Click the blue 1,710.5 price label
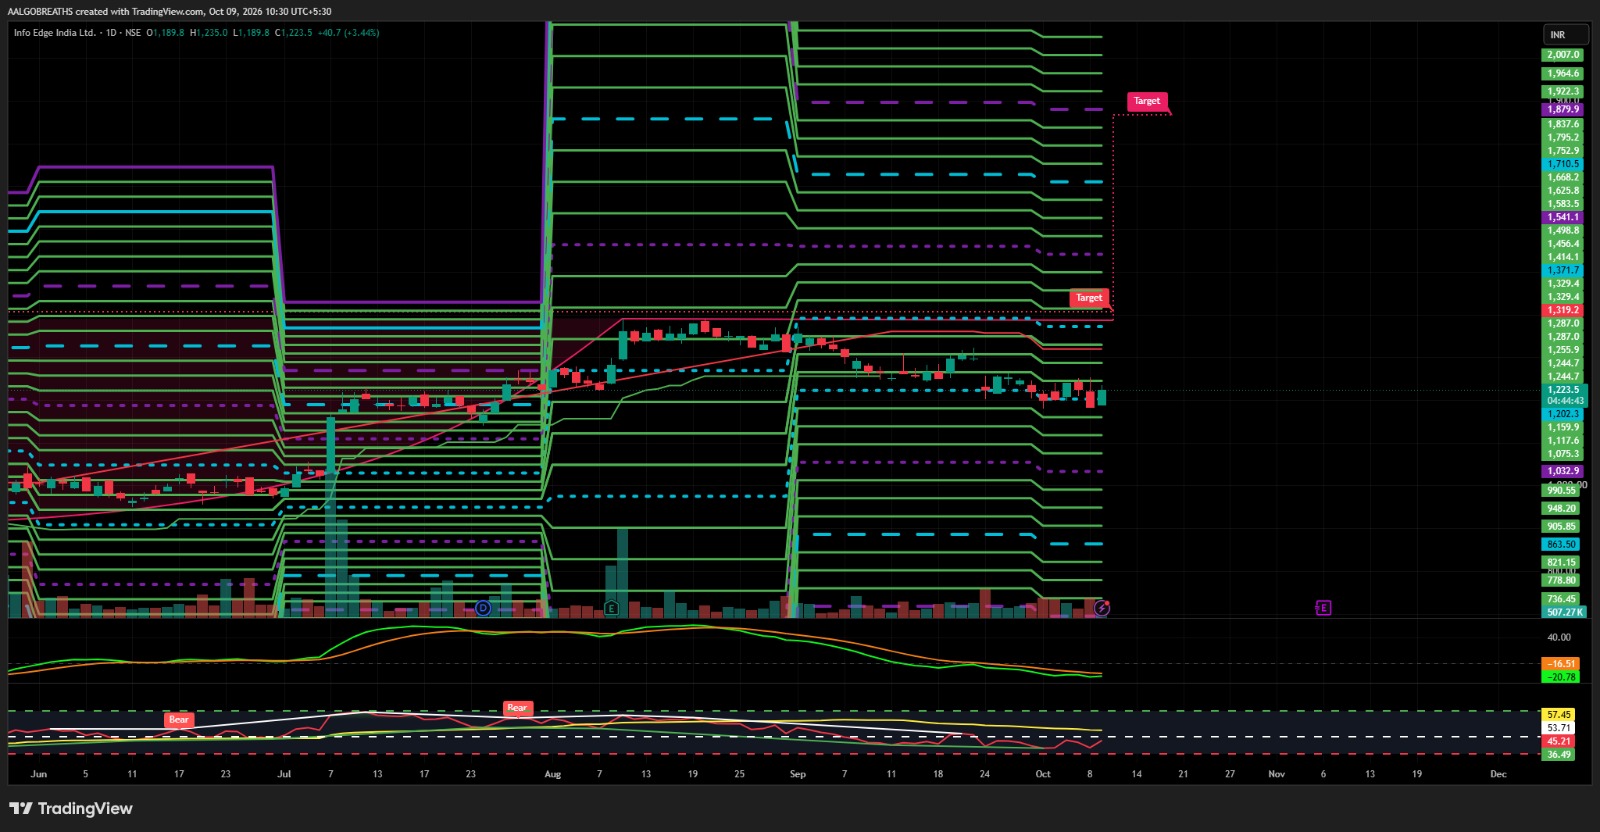The image size is (1600, 832). 1563,164
